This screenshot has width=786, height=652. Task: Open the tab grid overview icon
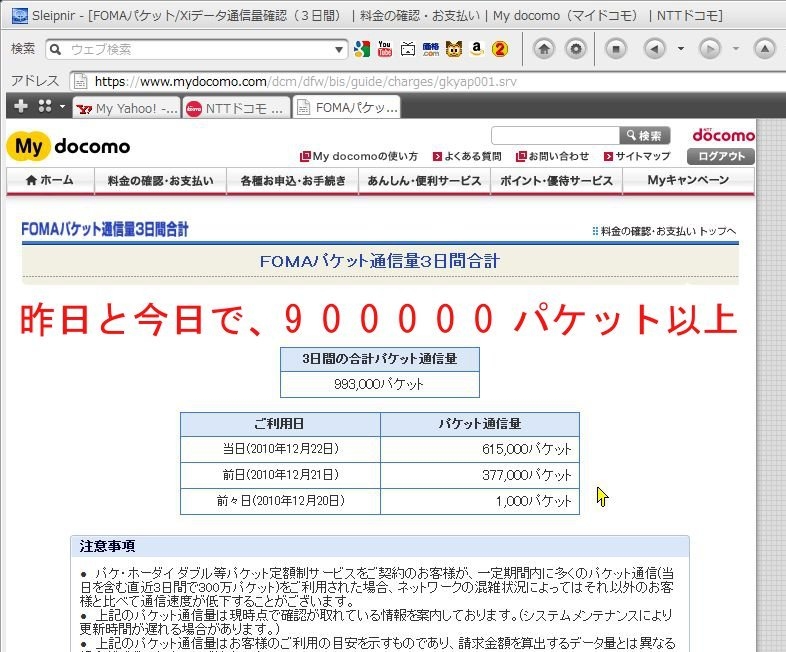[45, 106]
